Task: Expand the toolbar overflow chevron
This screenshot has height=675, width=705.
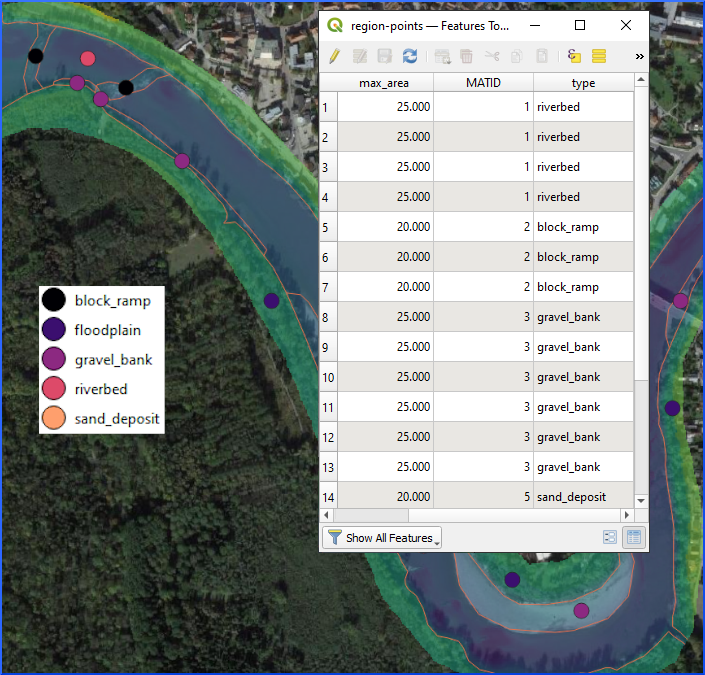Action: pyautogui.click(x=639, y=56)
